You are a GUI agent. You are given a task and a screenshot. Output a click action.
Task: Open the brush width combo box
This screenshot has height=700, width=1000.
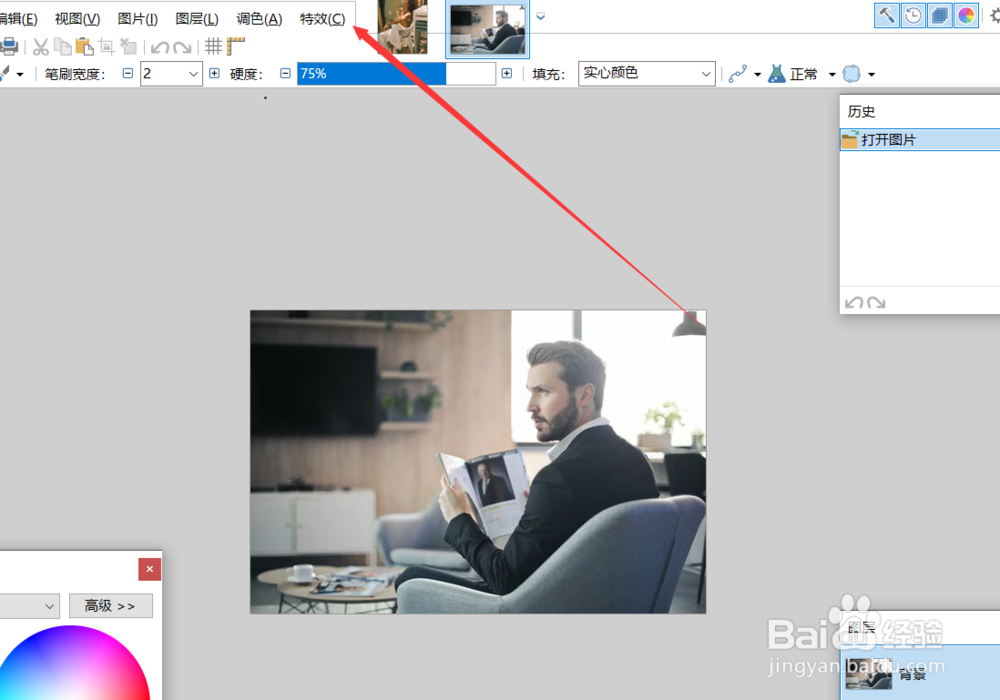pos(171,73)
